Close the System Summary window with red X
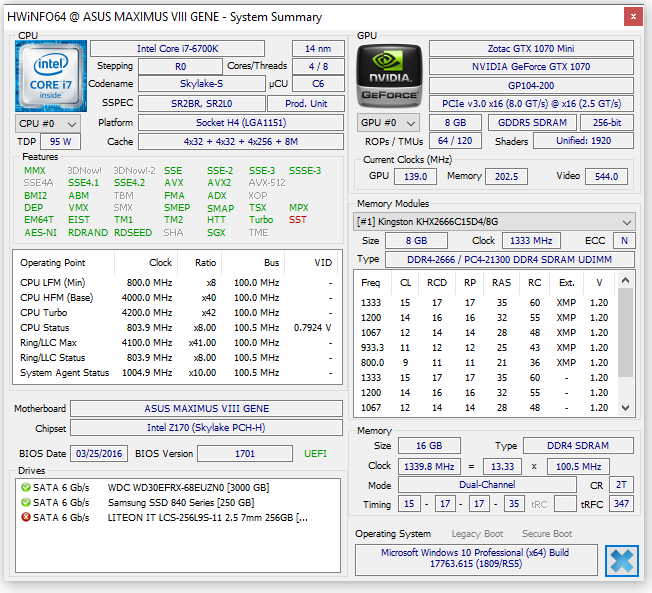The width and height of the screenshot is (652, 593). (633, 17)
